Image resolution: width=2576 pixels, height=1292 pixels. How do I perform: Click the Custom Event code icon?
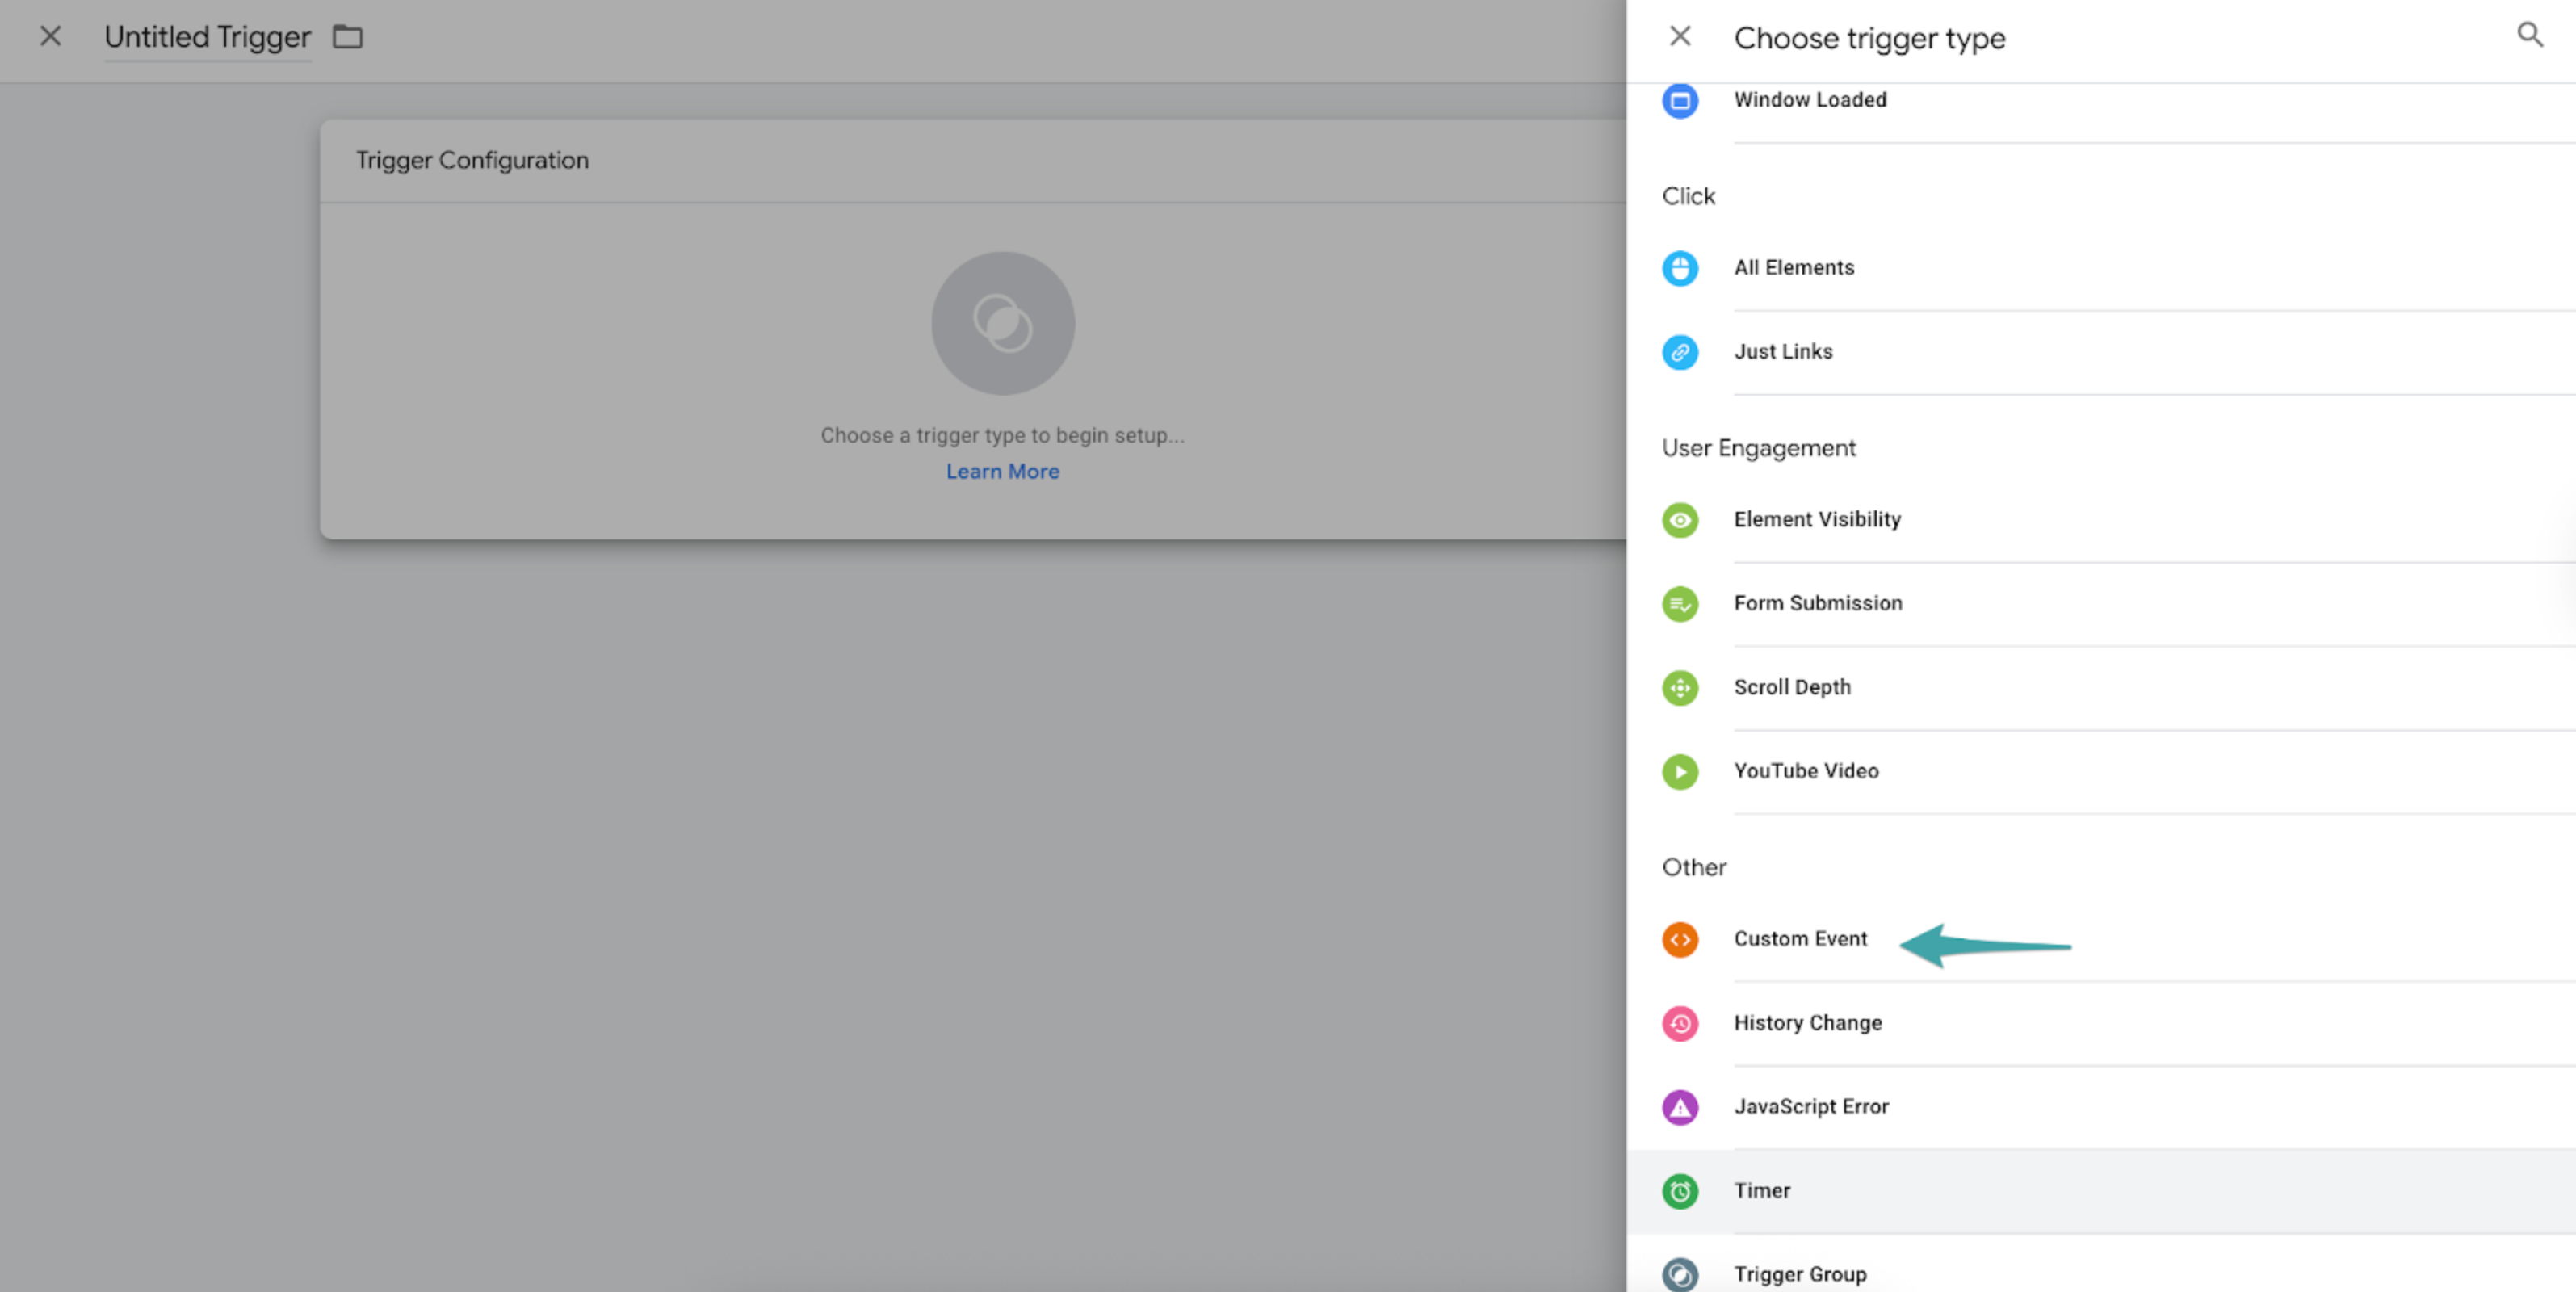click(1680, 940)
